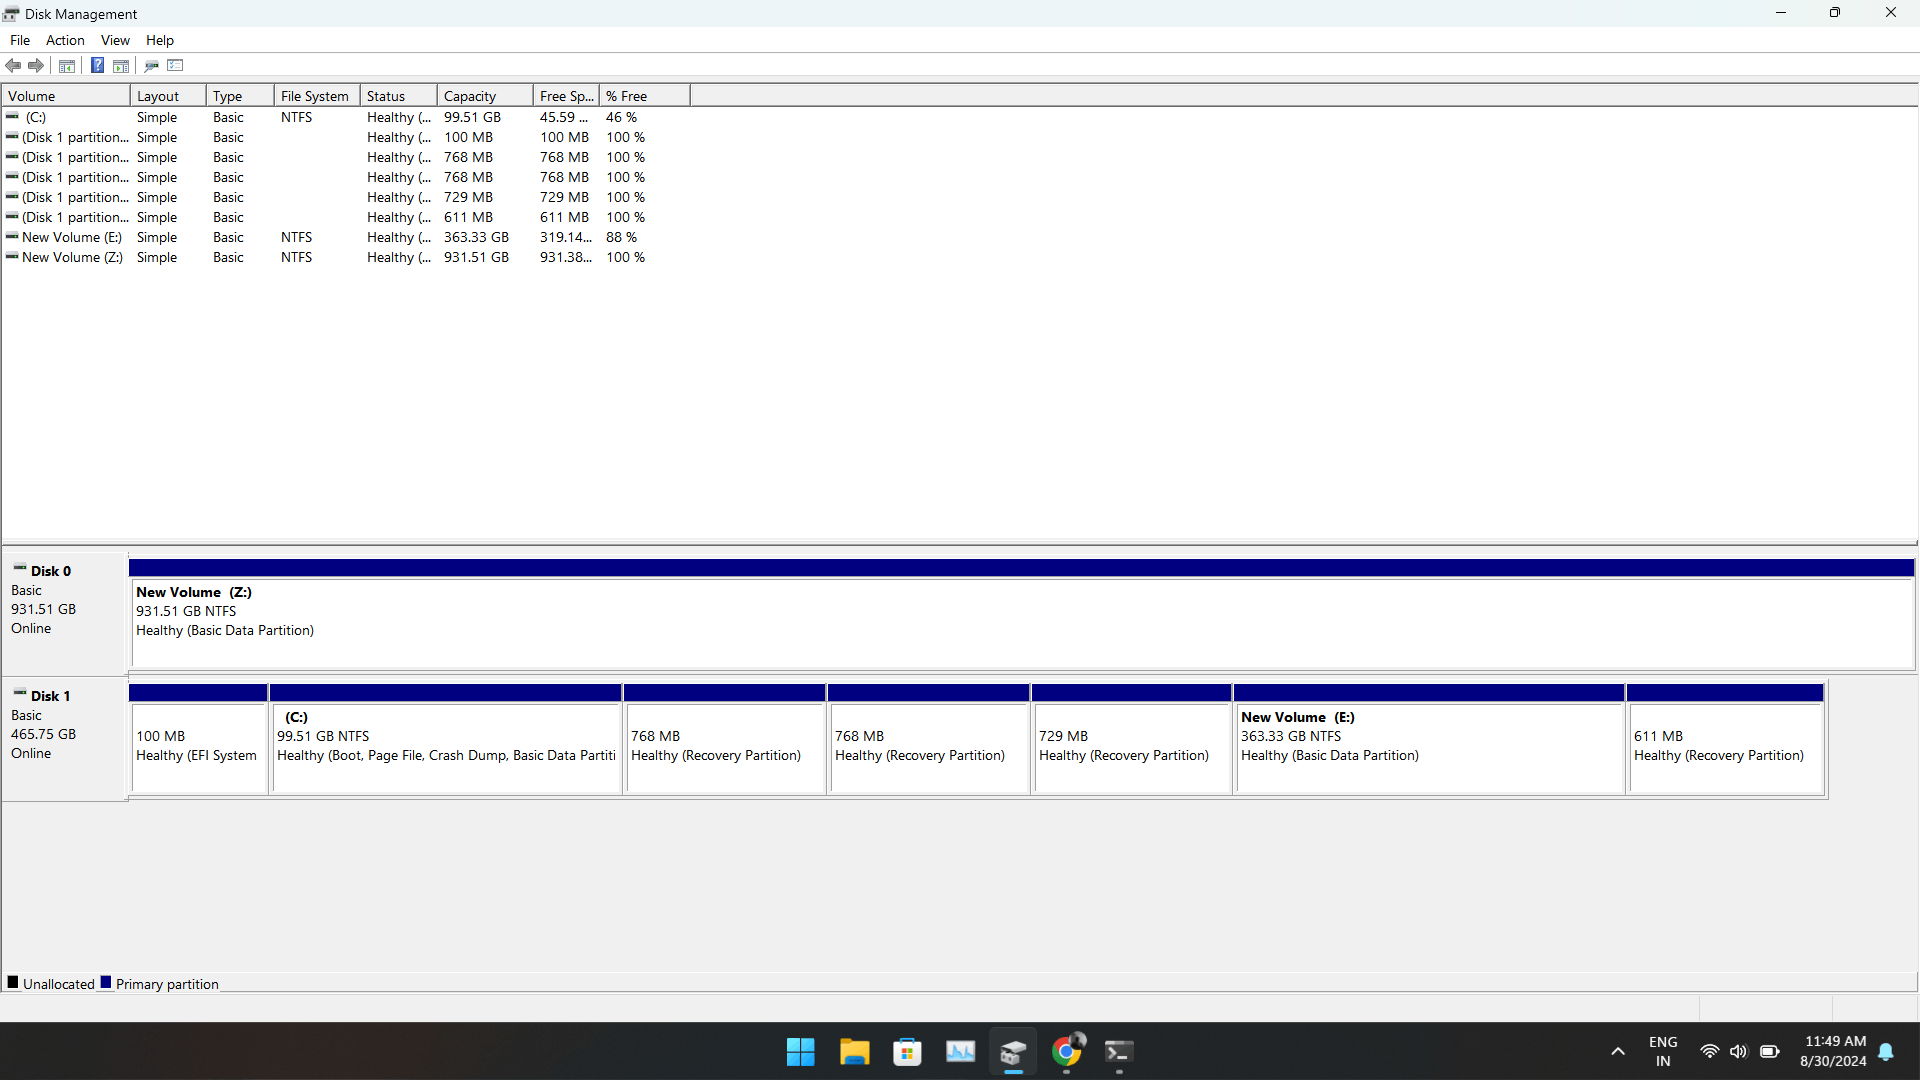Click the Refresh disk information icon

pyautogui.click(x=151, y=65)
